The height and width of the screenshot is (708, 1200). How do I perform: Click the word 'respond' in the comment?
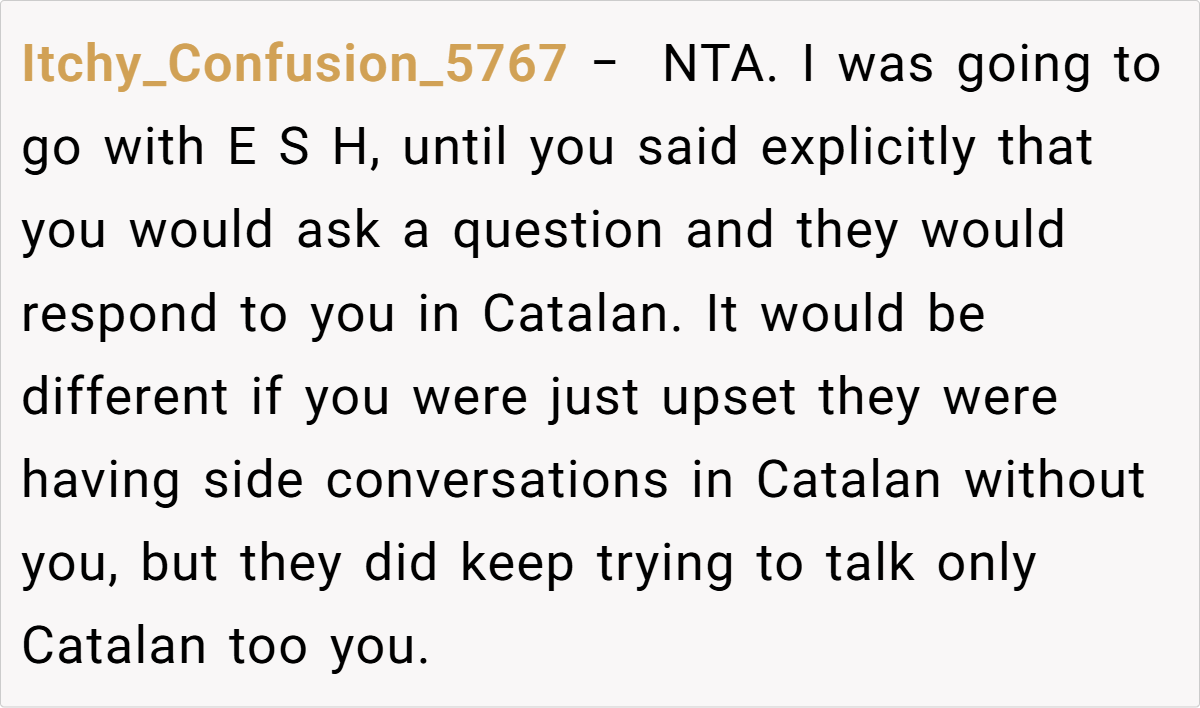(x=120, y=314)
